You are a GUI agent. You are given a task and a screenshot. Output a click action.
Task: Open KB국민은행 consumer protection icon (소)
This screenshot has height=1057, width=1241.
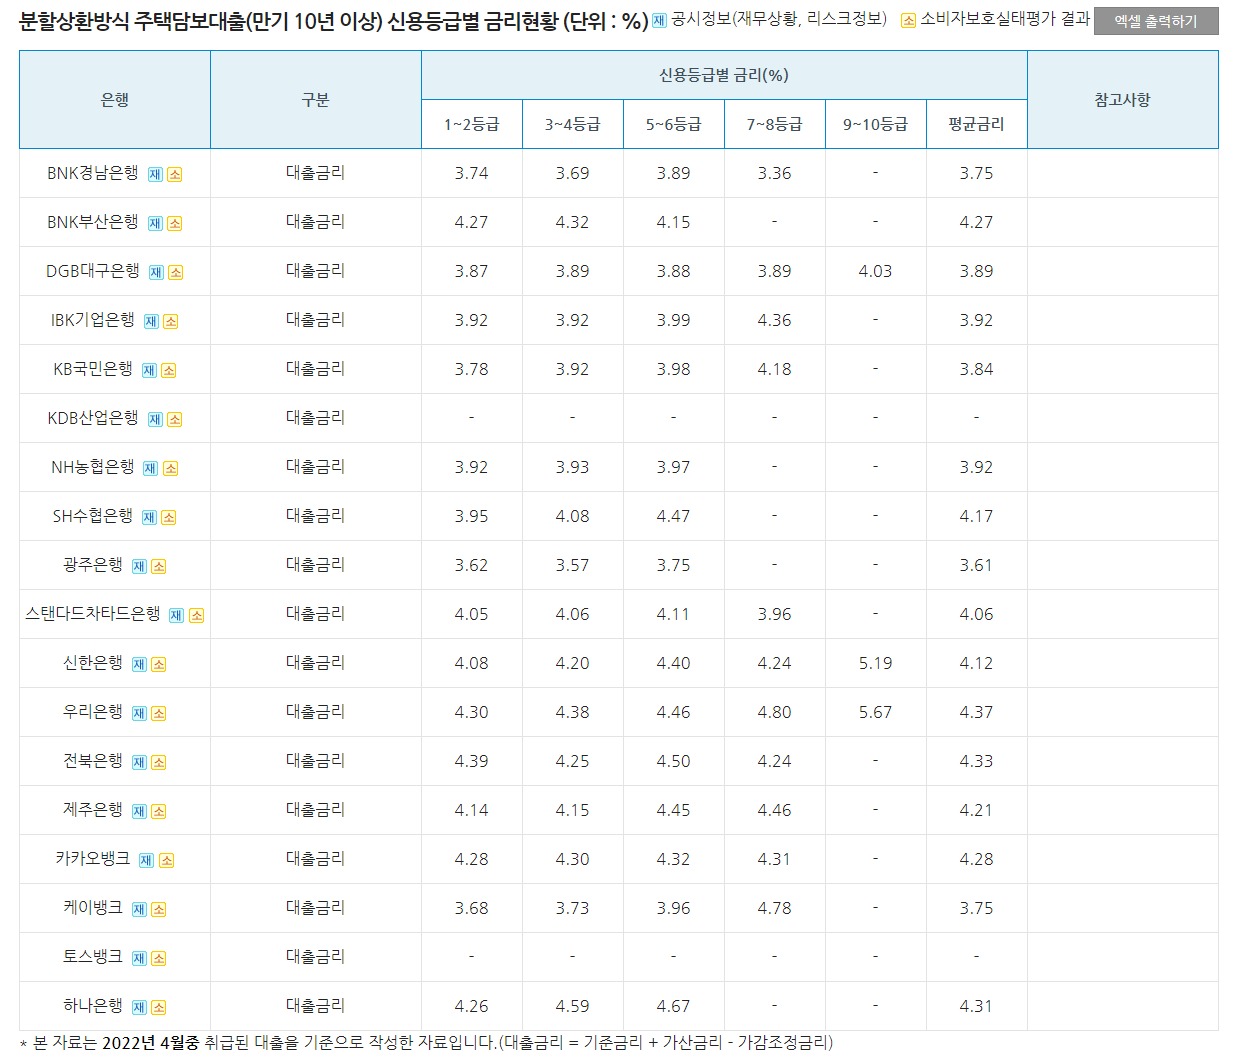coord(168,370)
